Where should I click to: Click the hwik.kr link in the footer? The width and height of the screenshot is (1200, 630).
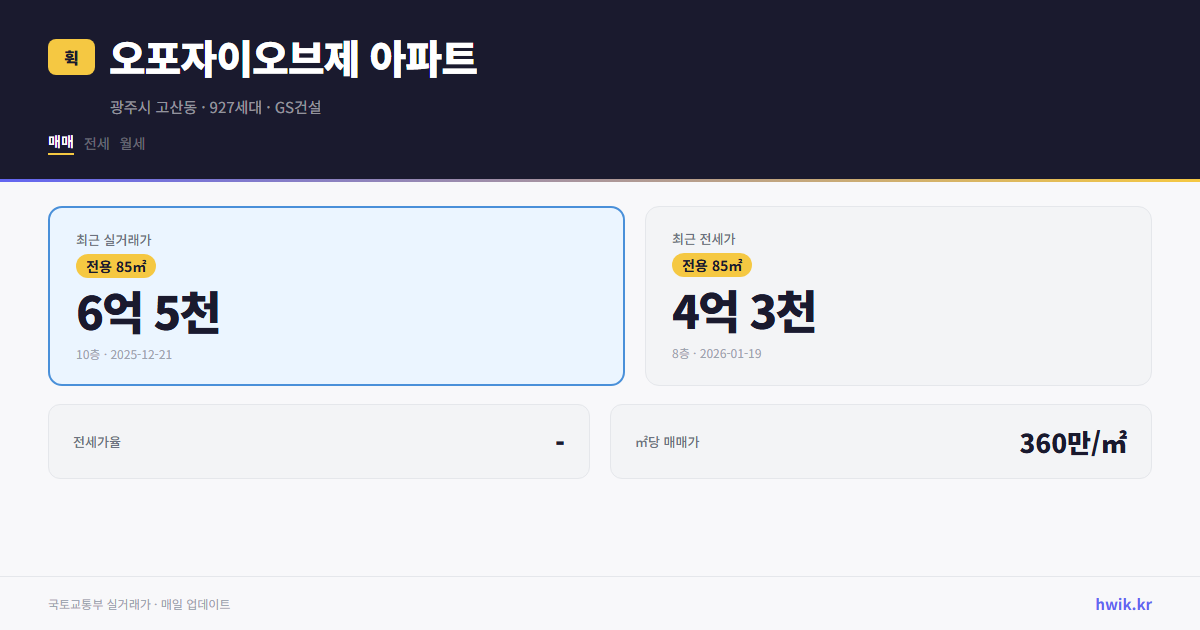tap(1123, 604)
